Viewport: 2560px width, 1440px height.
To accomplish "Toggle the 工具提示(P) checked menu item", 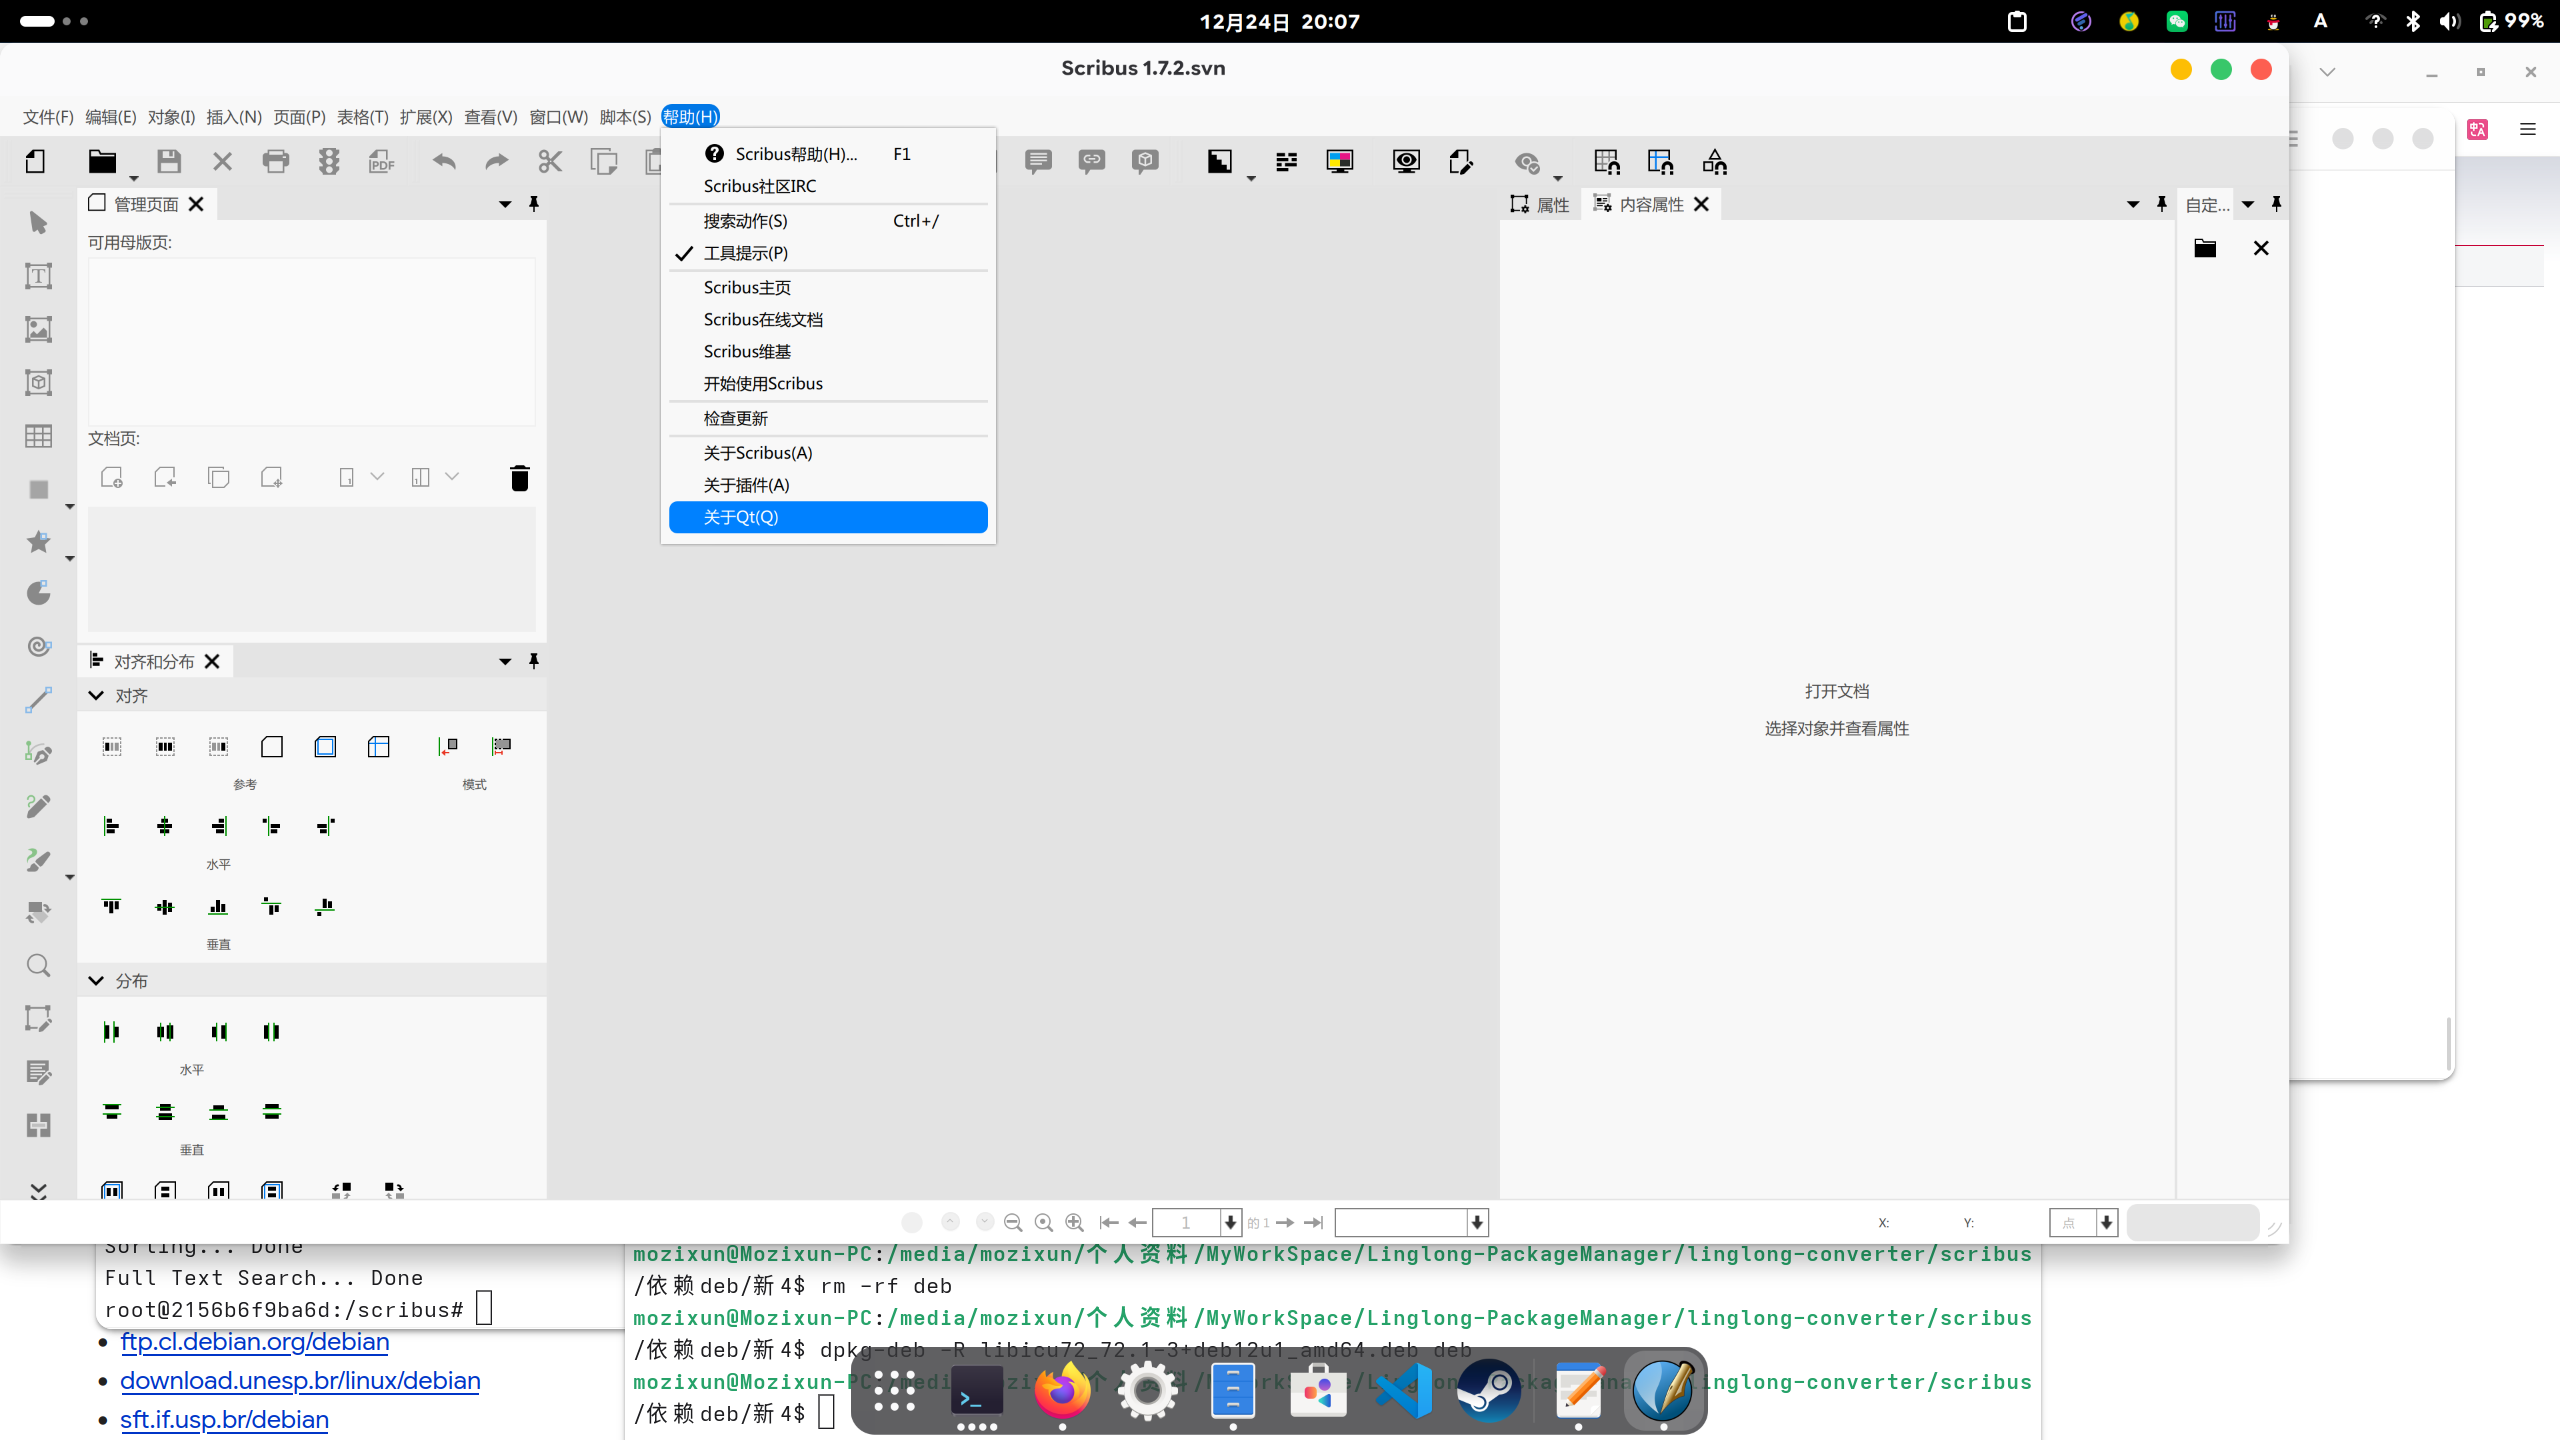I will coord(828,253).
